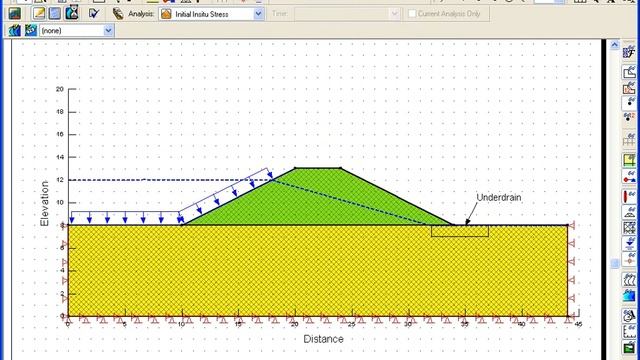The height and width of the screenshot is (360, 640).
Task: Open the disabled Time dropdown
Action: point(347,14)
